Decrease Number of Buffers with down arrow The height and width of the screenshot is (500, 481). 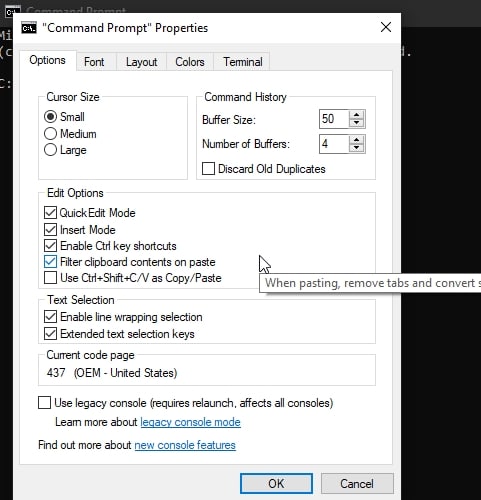357,148
